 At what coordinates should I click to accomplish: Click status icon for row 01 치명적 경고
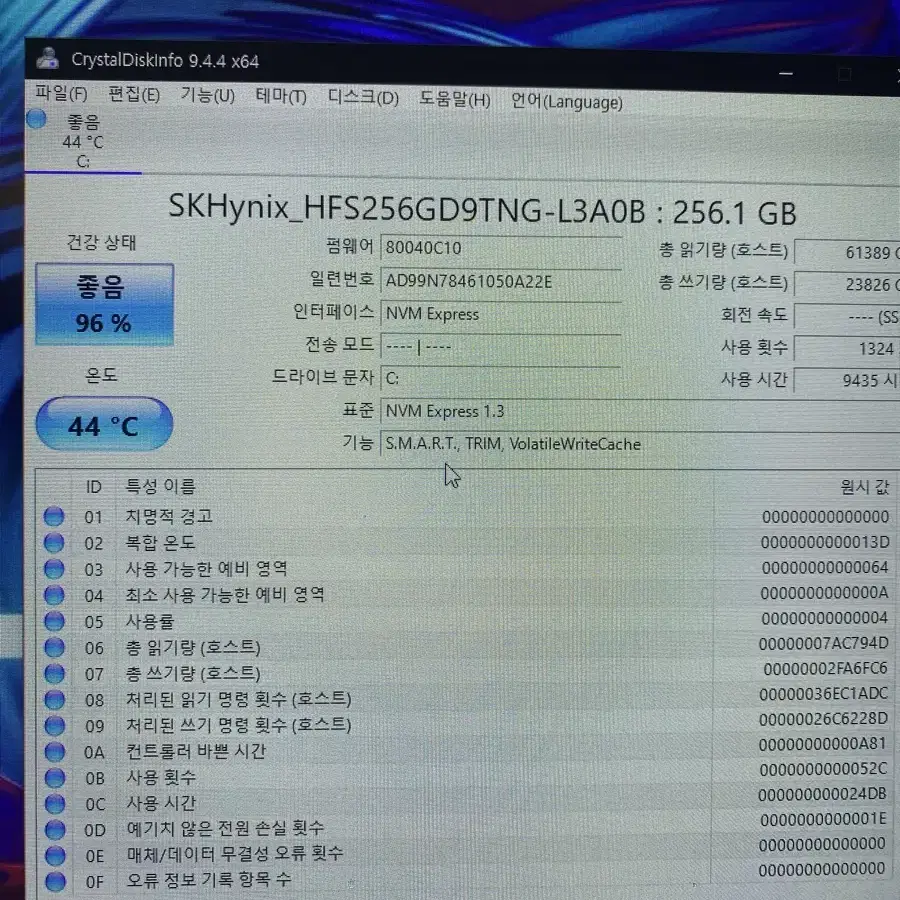54,517
